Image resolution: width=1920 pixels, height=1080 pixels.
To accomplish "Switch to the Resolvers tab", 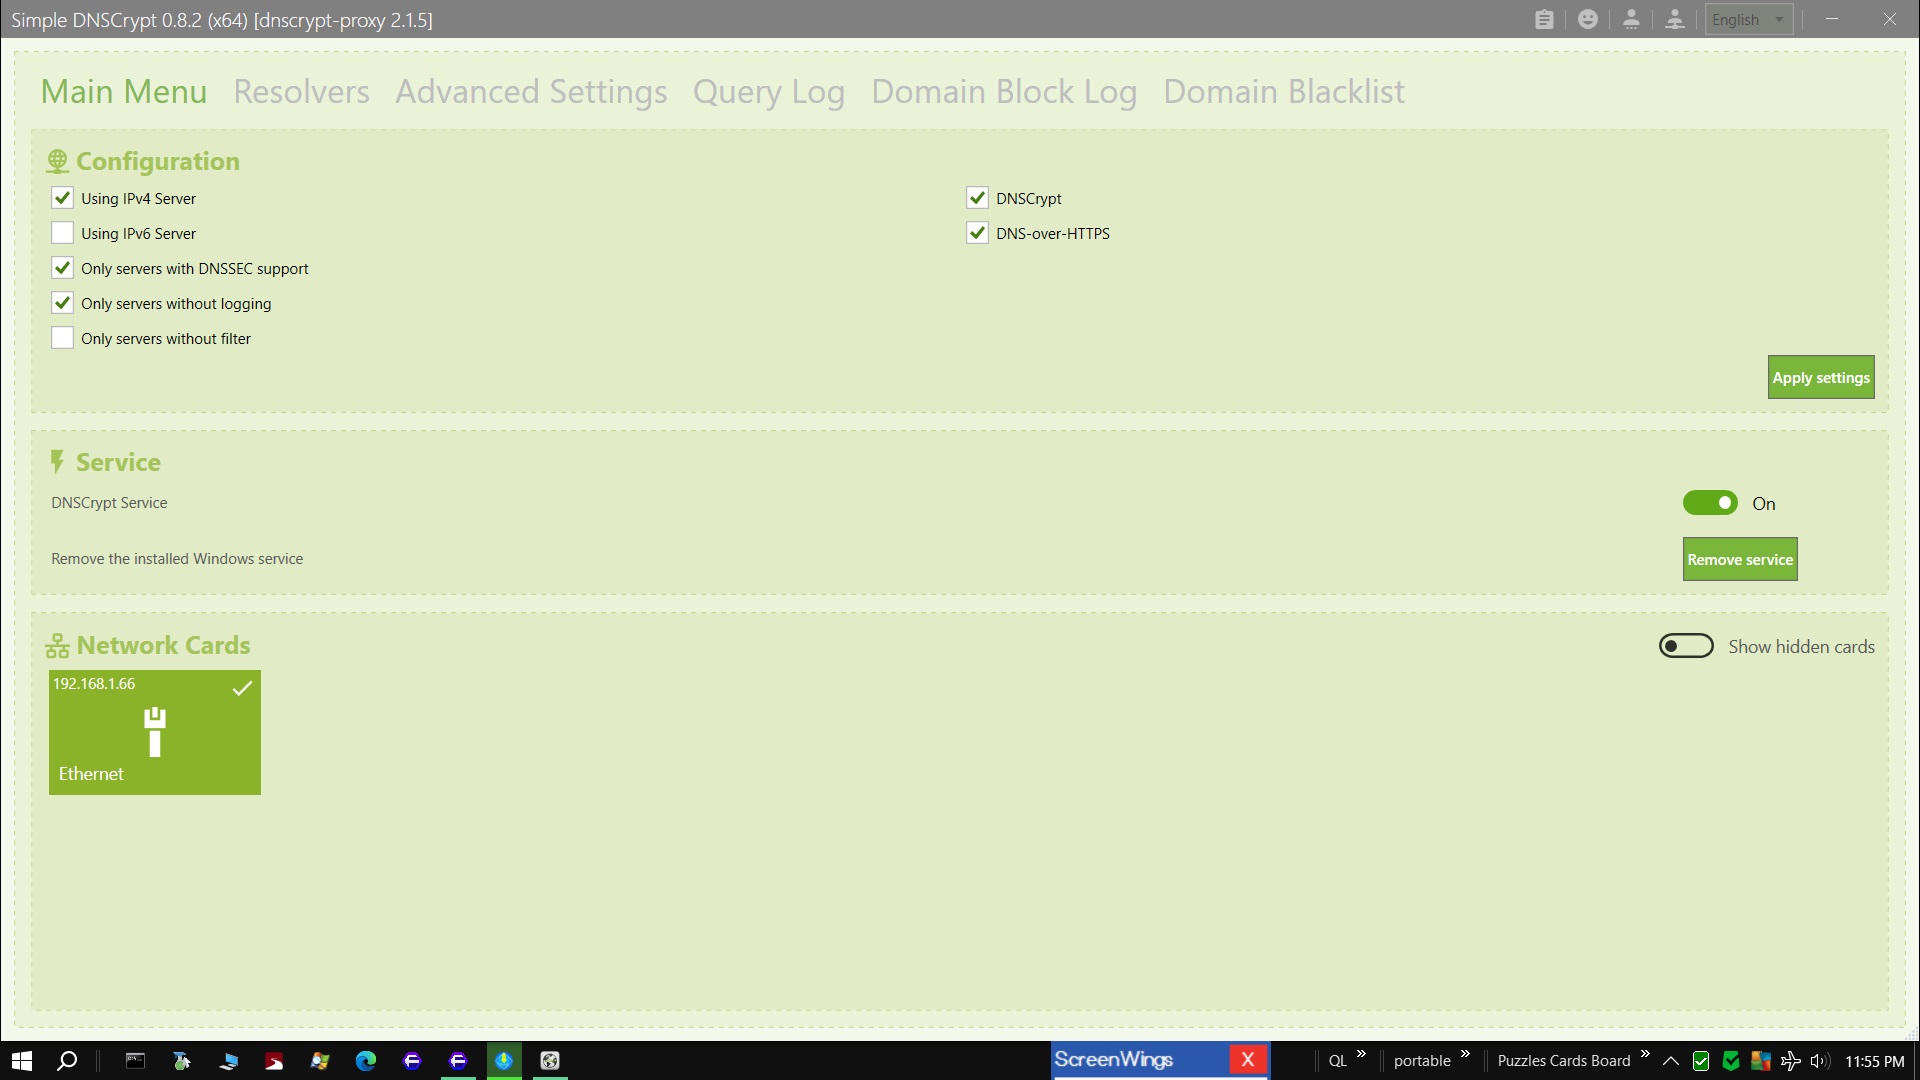I will (x=301, y=91).
